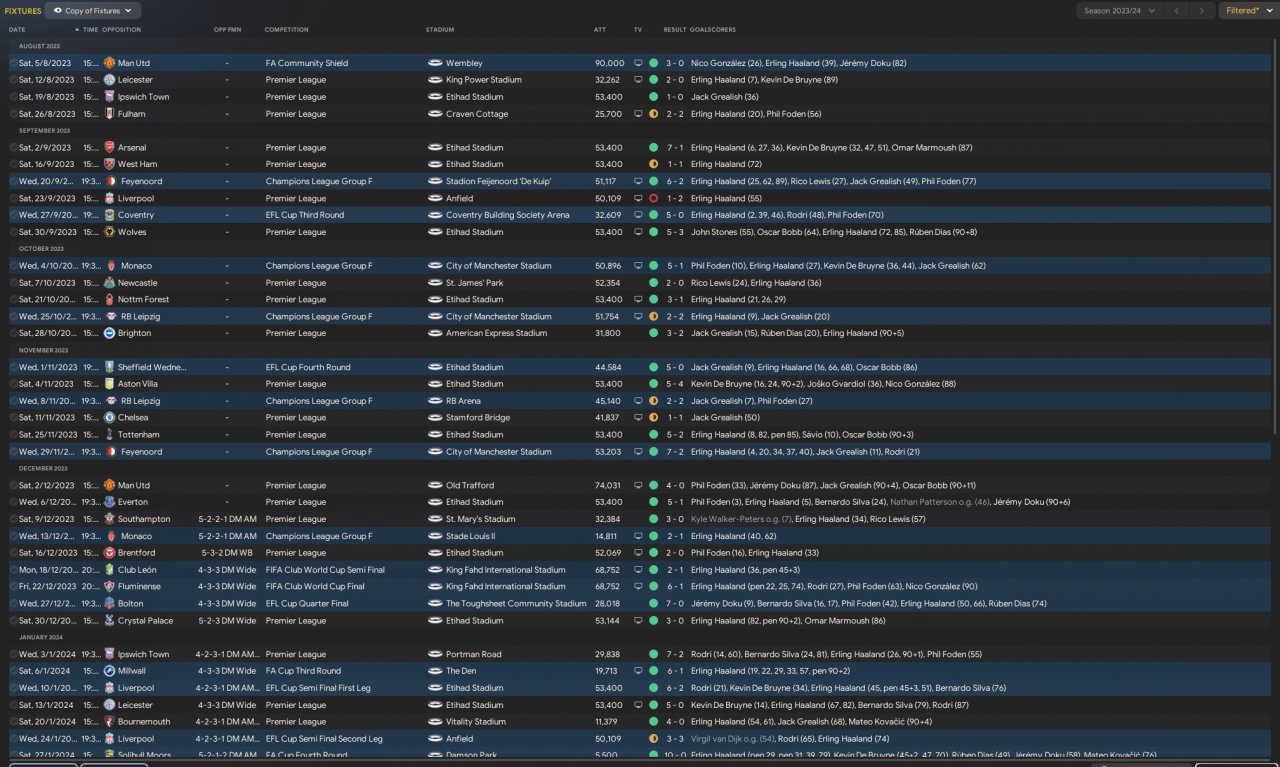The image size is (1280, 767).
Task: Click the Fluminense club badge
Action: 109,587
